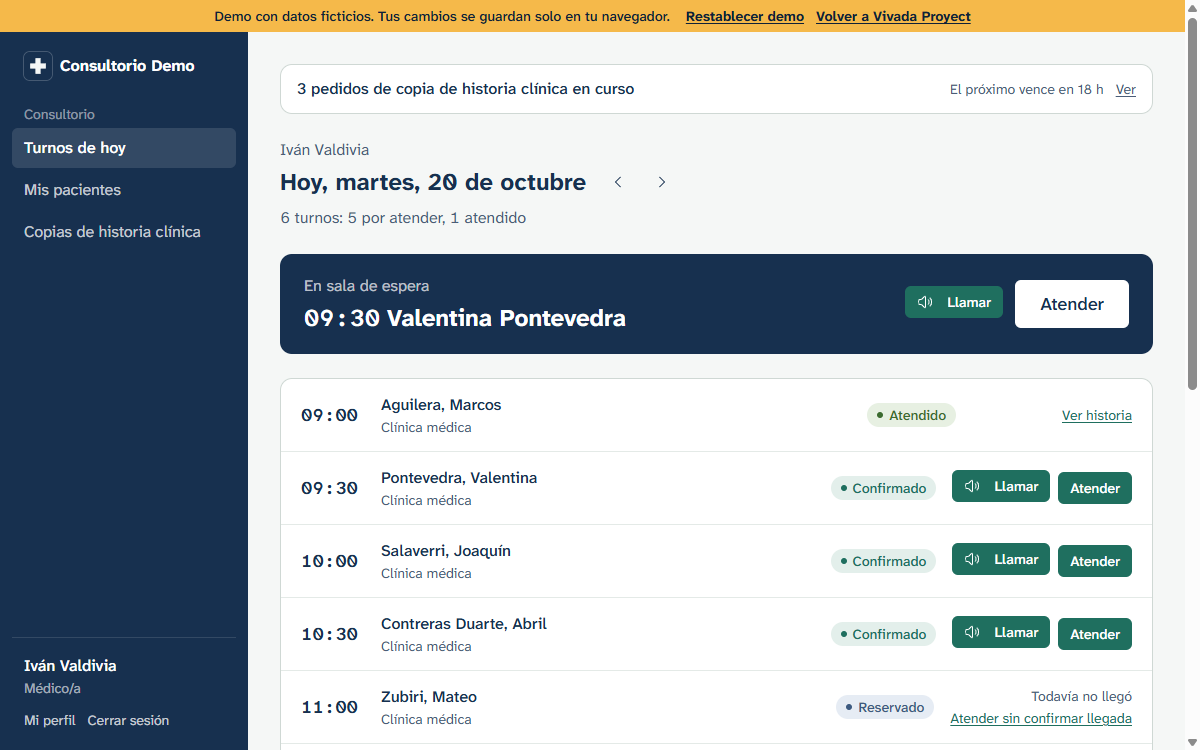
Task: Click Atender for Salaverri, Joaquín
Action: pos(1095,561)
